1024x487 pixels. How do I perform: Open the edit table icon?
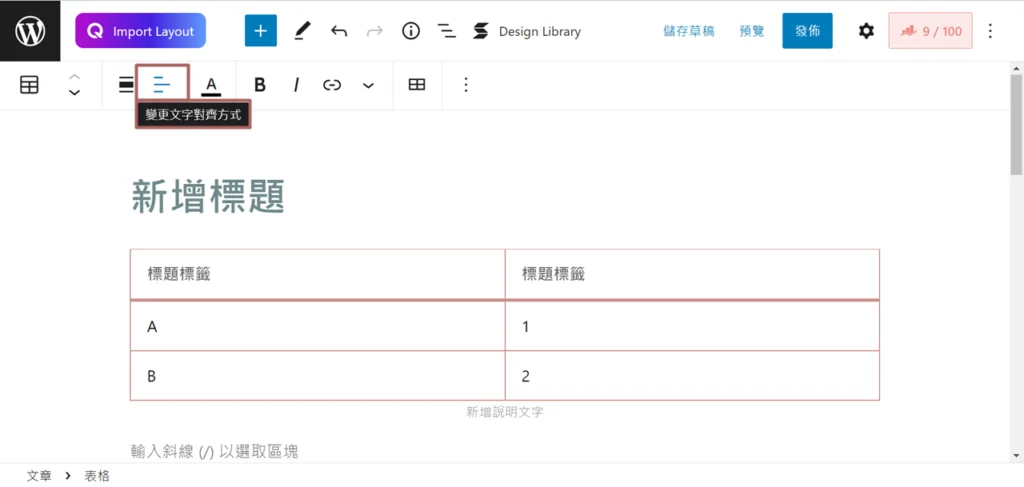tap(417, 85)
